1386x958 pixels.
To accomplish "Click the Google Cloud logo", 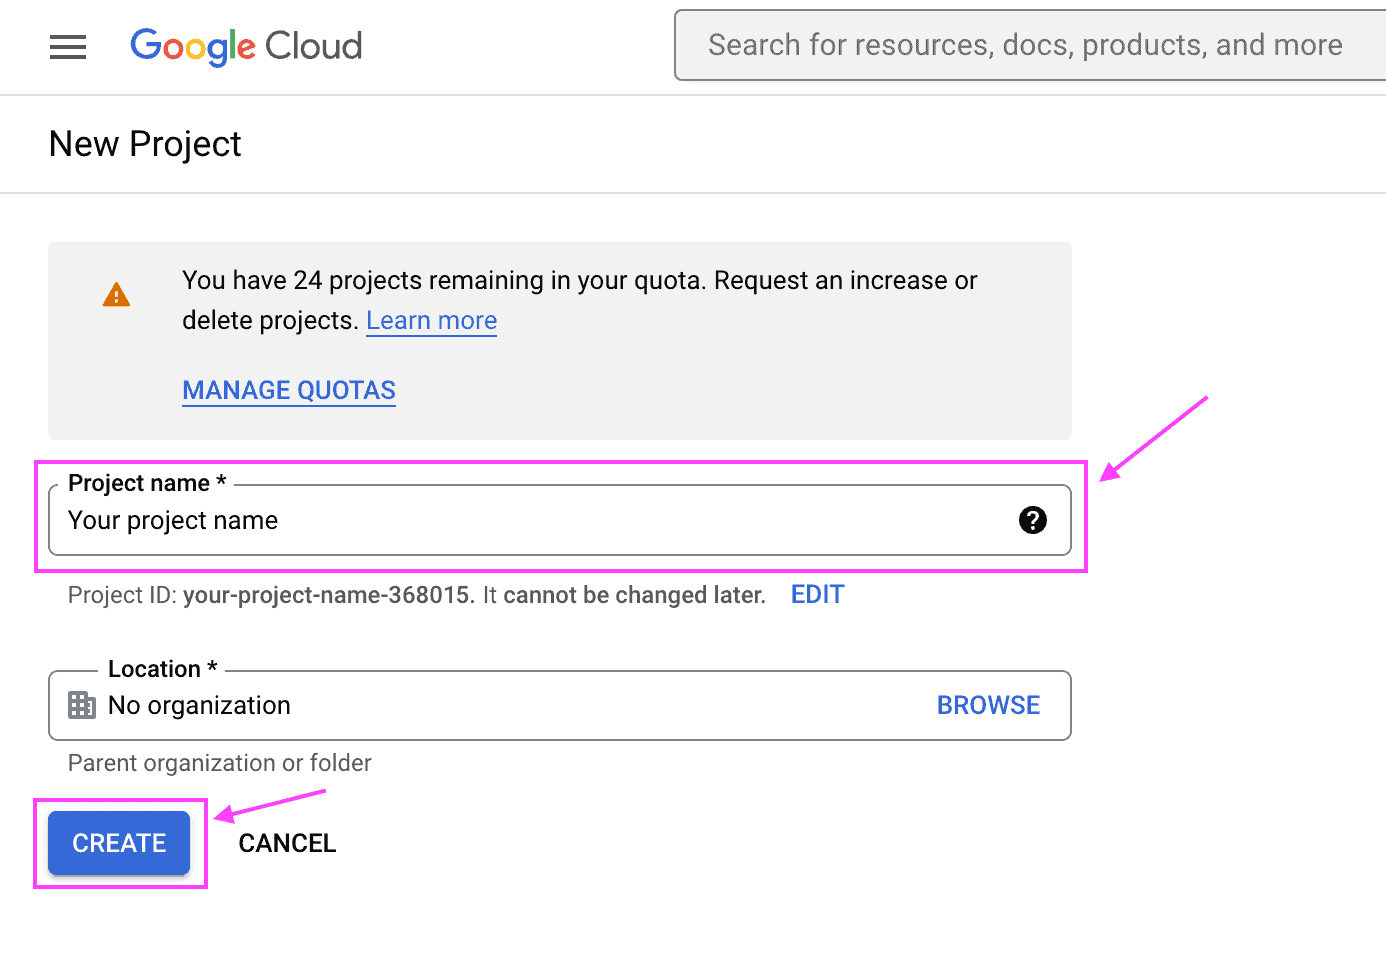I will pos(246,46).
